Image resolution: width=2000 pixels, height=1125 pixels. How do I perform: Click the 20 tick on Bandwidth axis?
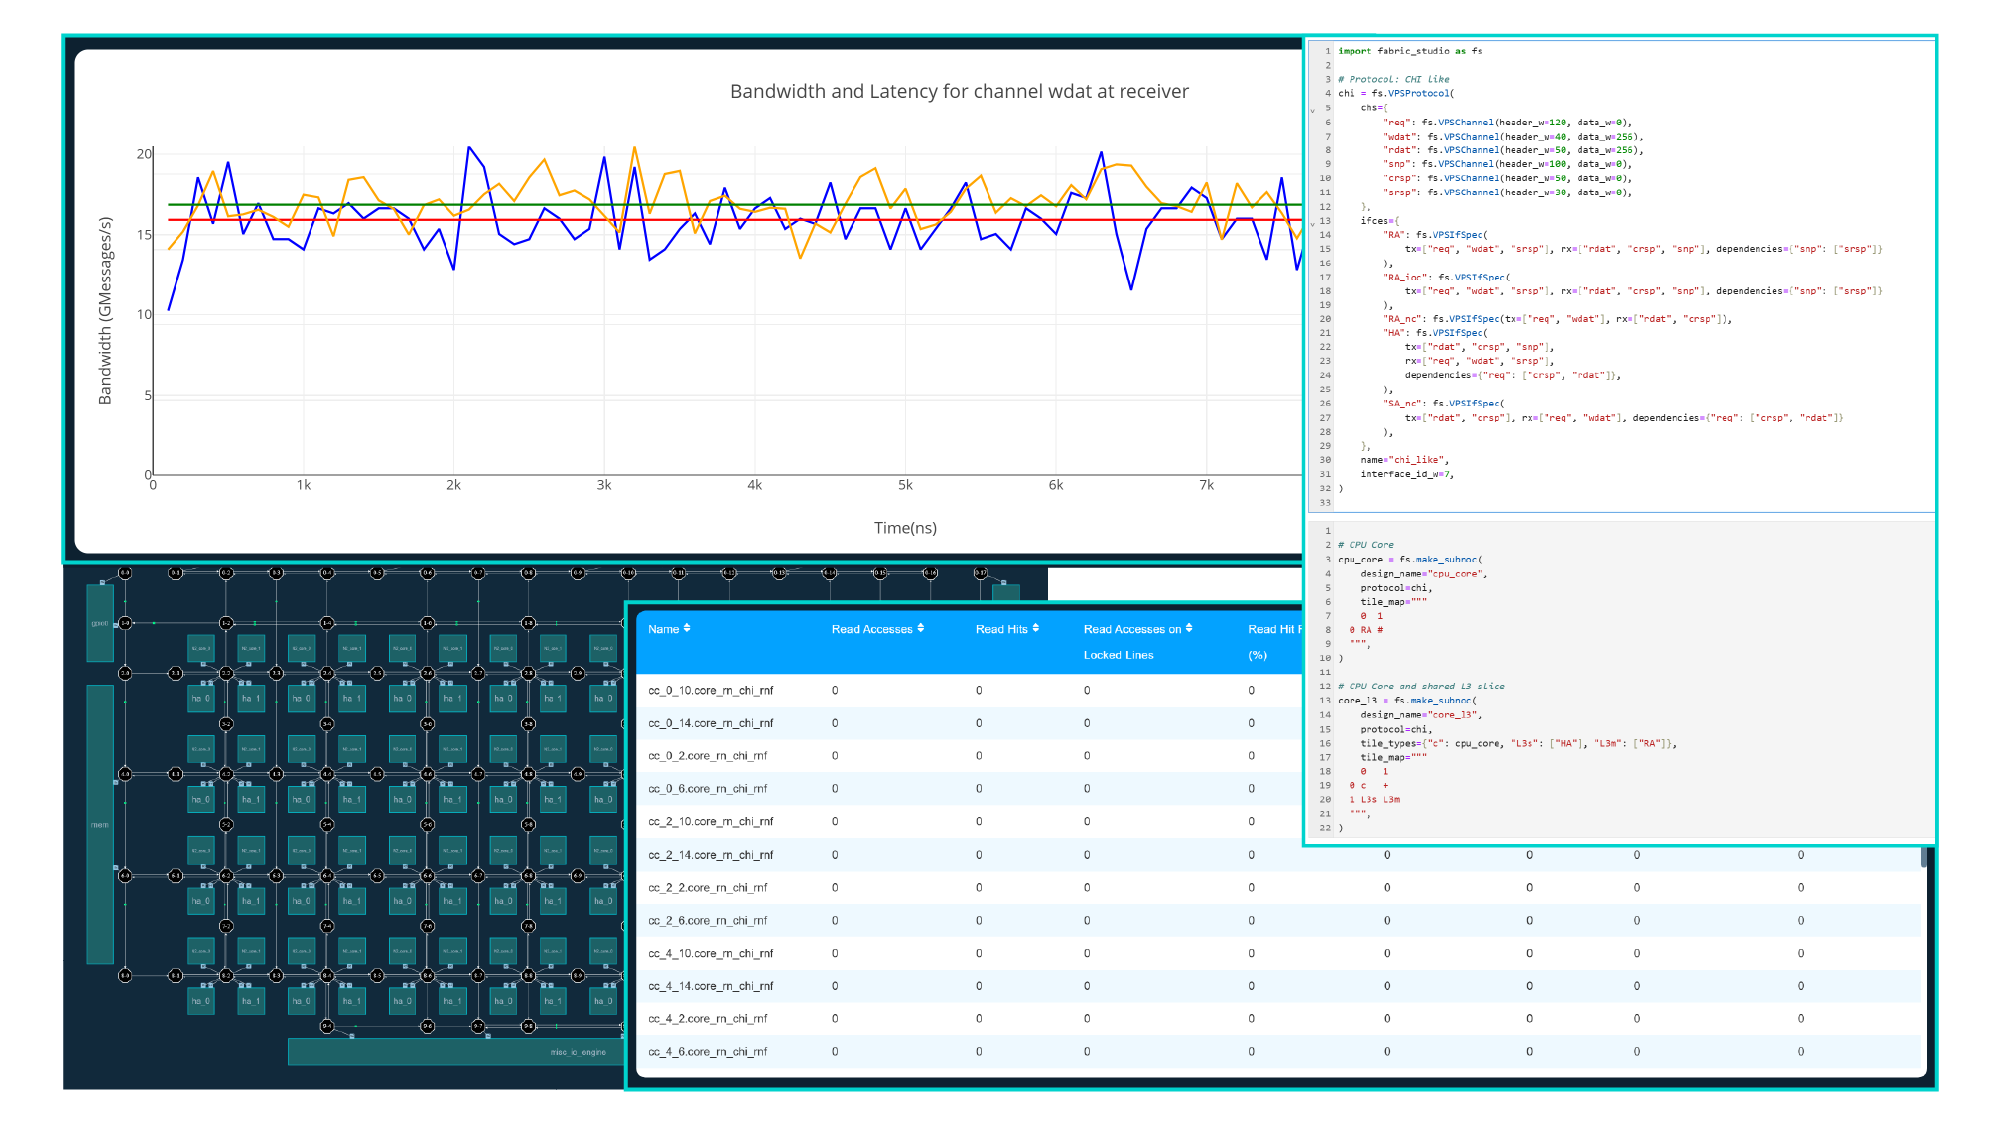pos(144,154)
